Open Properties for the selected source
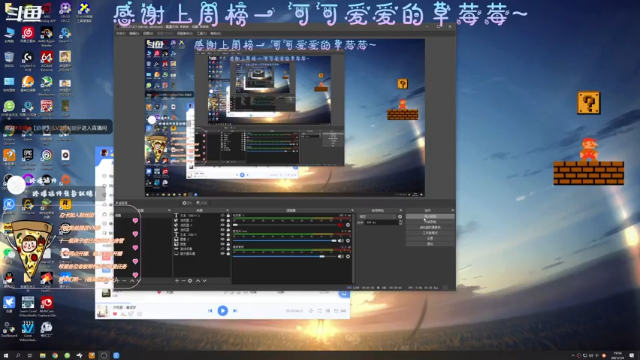640x360 pixels. pyautogui.click(x=187, y=203)
